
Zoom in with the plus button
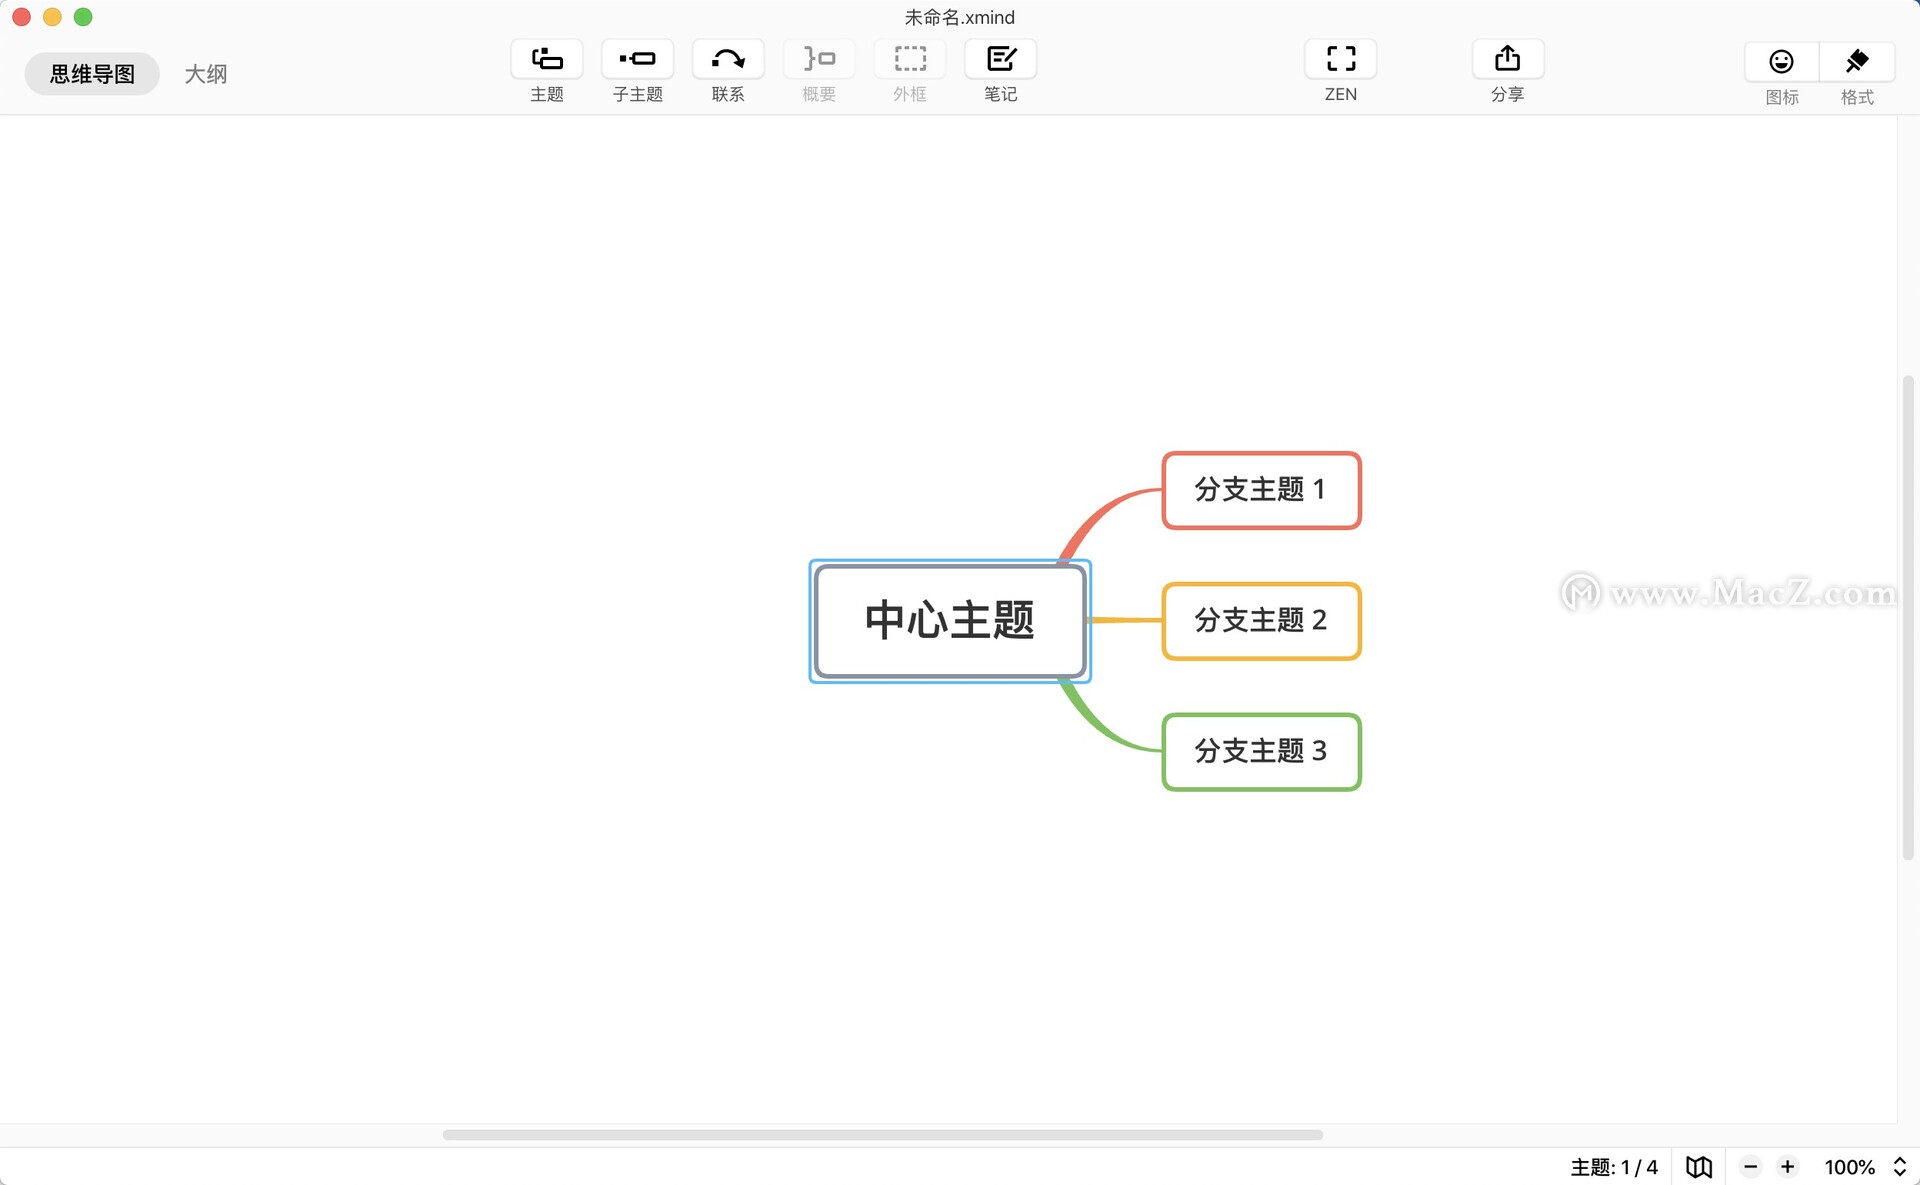coord(1787,1167)
